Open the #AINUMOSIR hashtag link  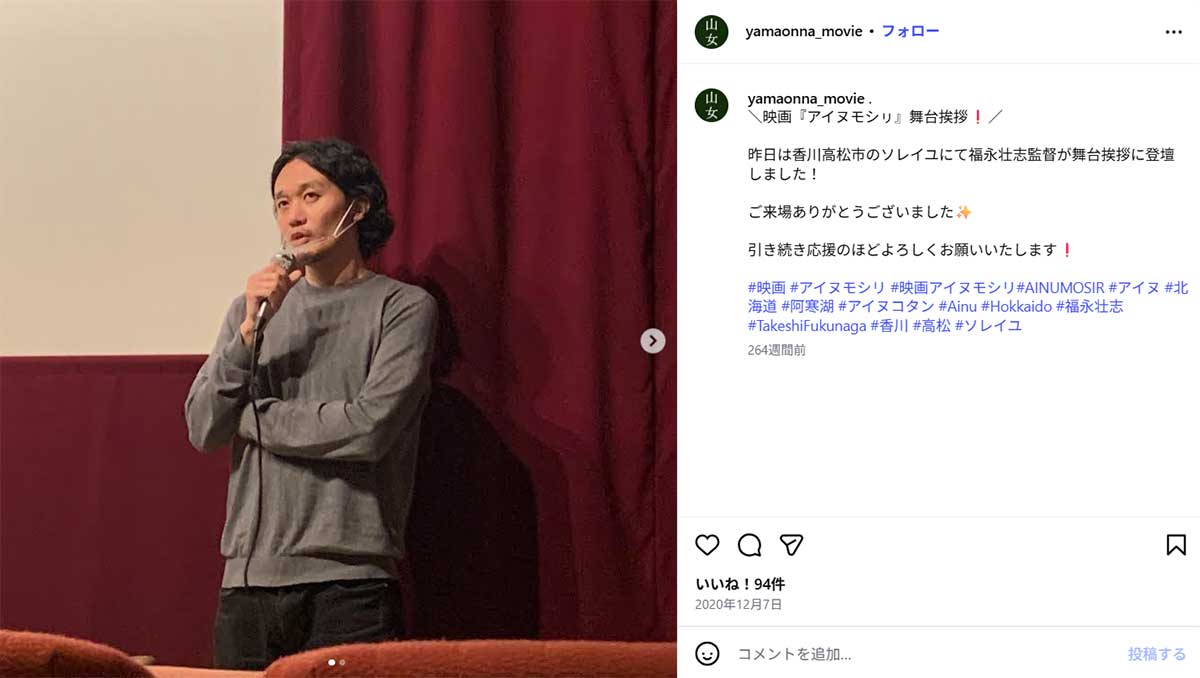(1060, 288)
